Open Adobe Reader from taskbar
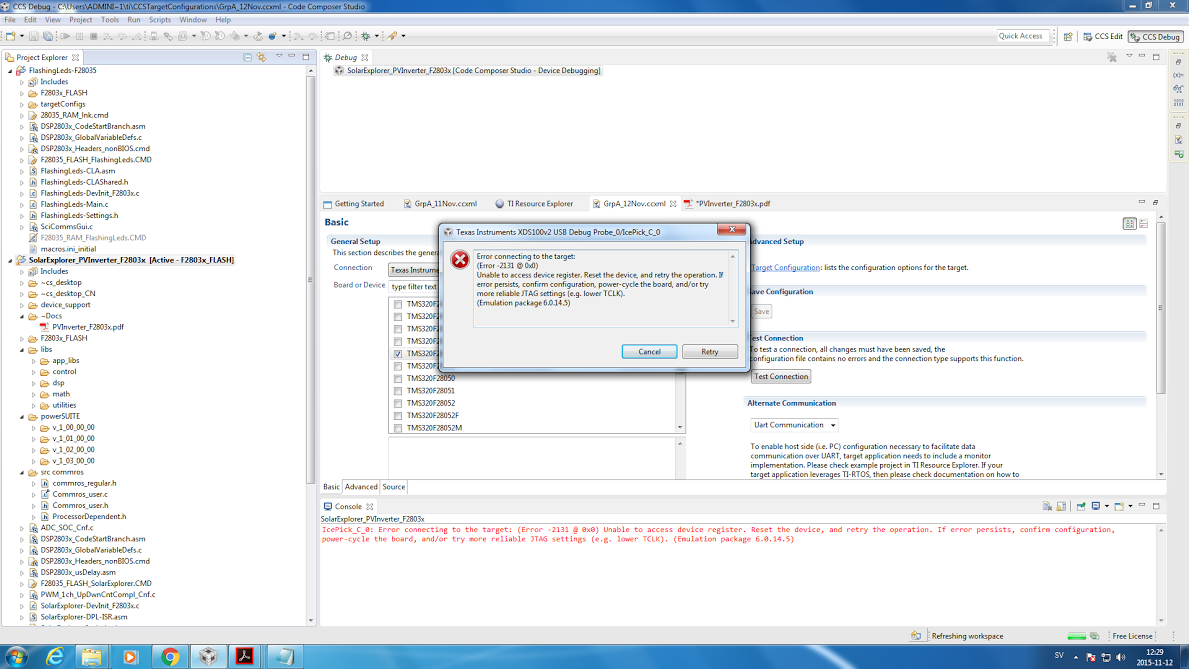The image size is (1189, 669). 244,657
